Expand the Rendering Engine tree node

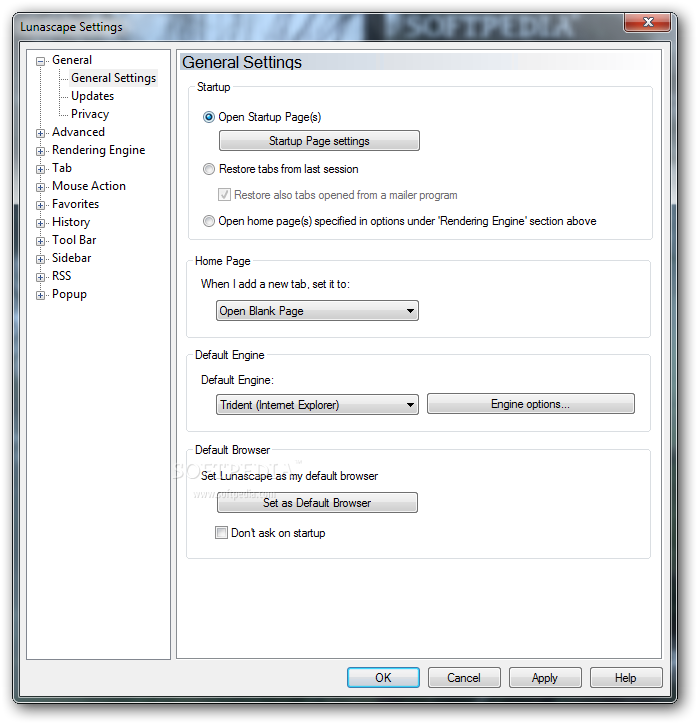pyautogui.click(x=41, y=151)
